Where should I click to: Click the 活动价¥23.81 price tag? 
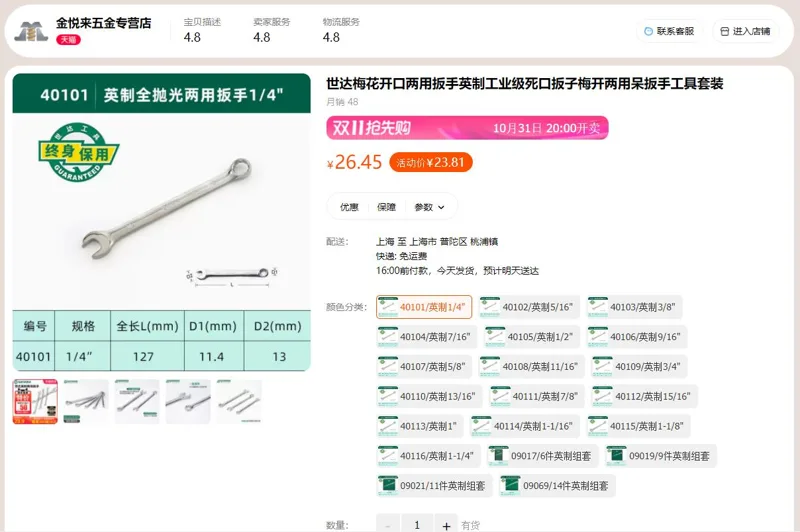(x=431, y=163)
